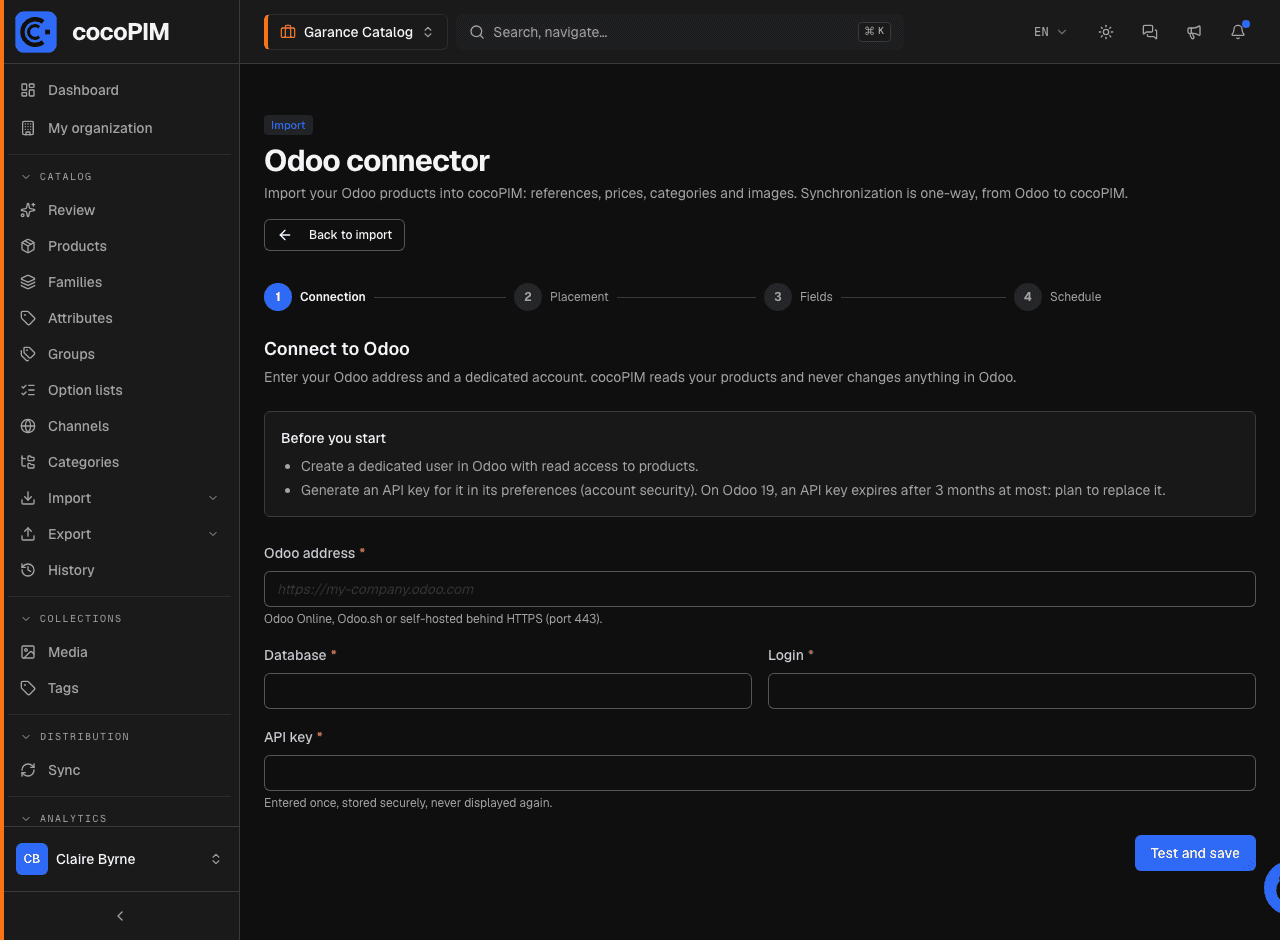Open the Media collection
Image resolution: width=1280 pixels, height=940 pixels.
point(120,652)
